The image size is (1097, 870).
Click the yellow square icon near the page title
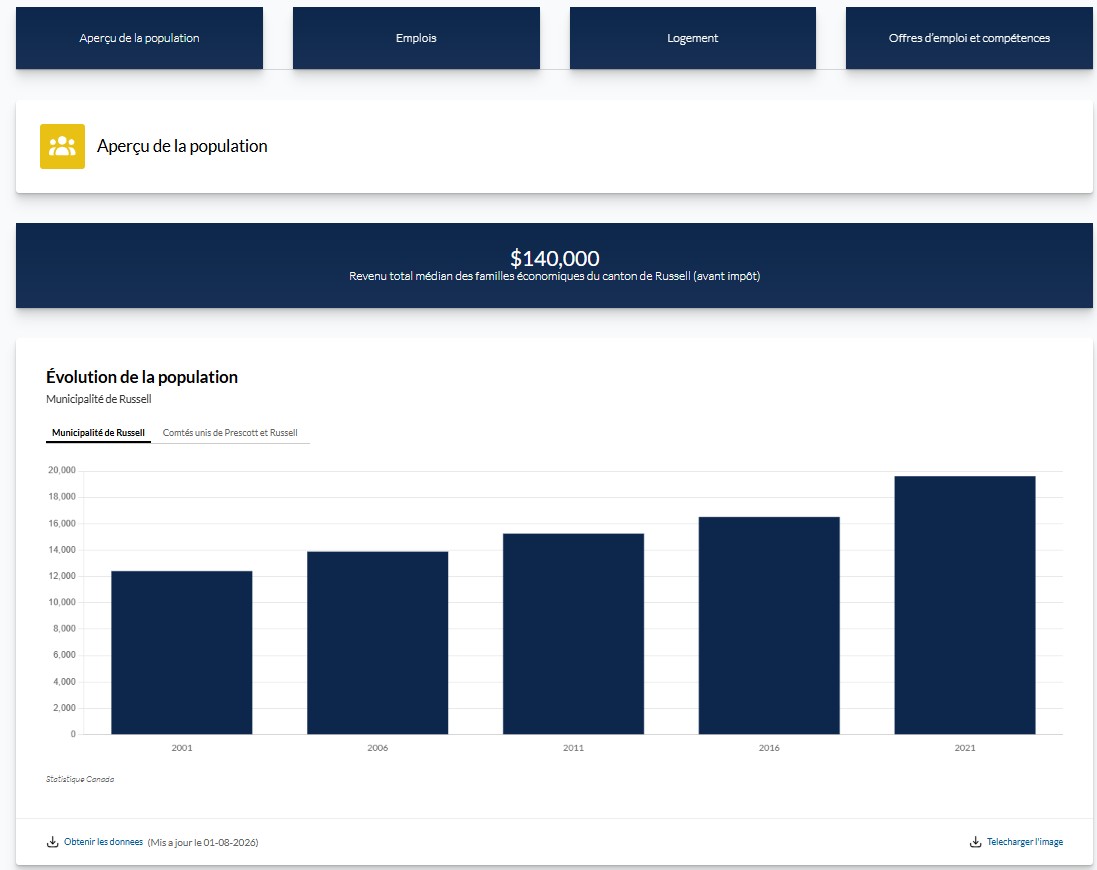point(62,146)
